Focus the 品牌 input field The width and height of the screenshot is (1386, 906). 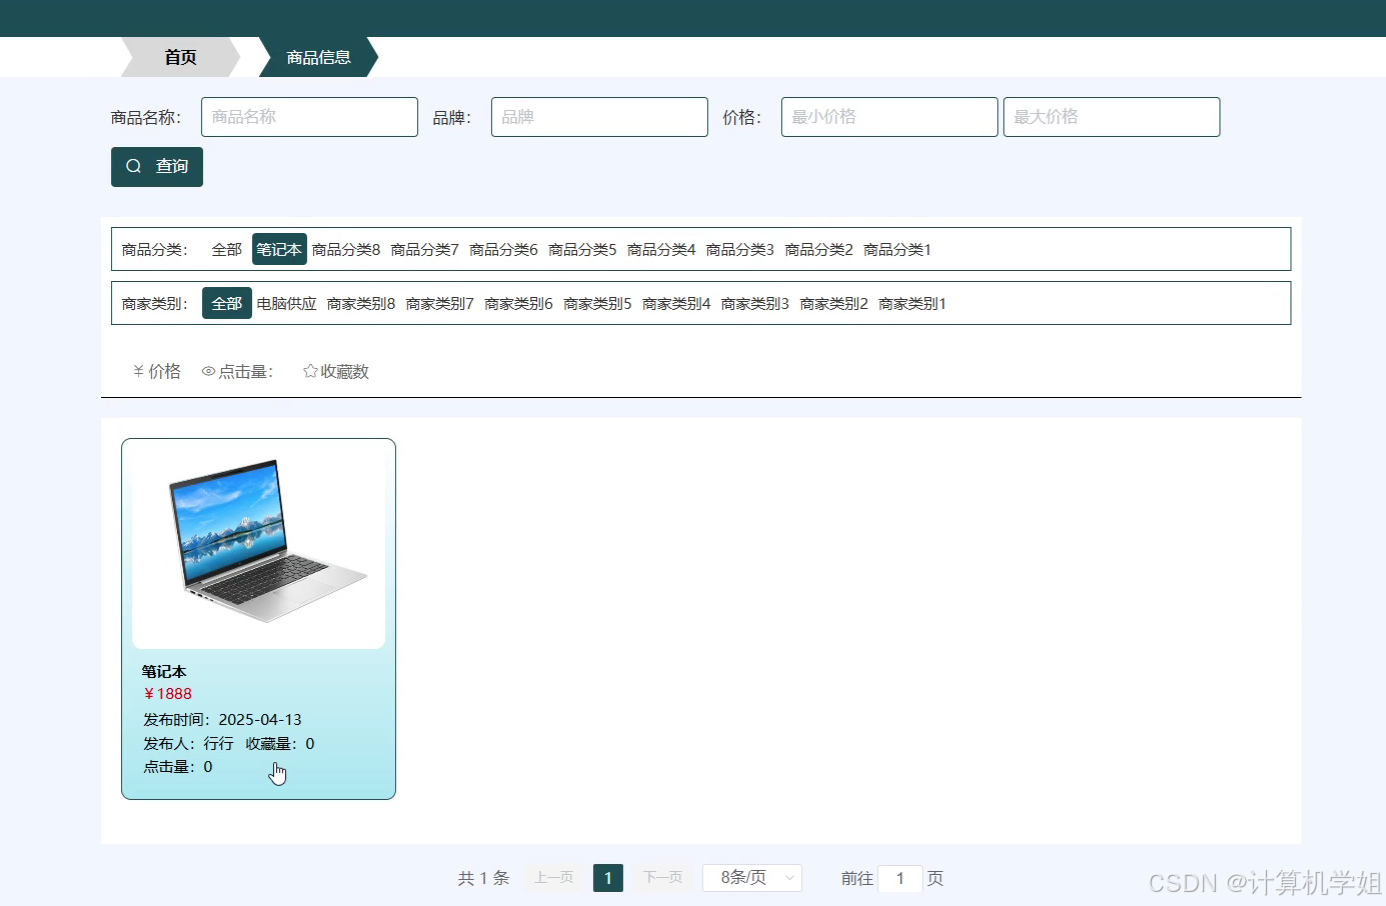[599, 117]
